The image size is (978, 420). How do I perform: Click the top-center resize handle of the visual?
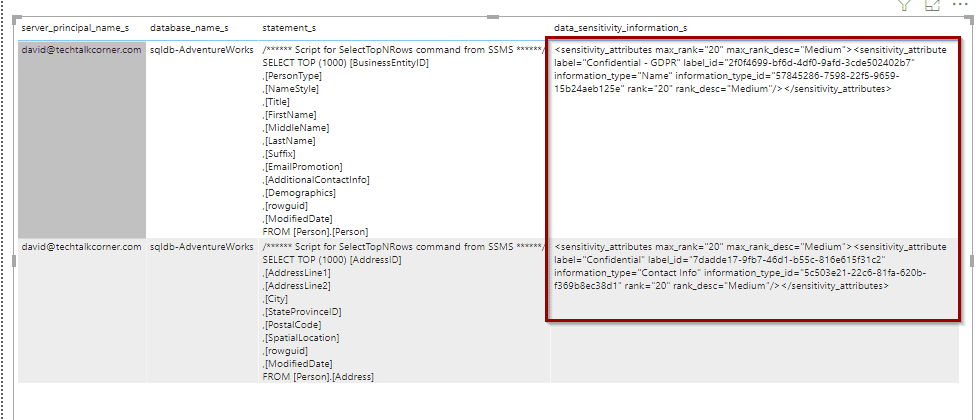tap(493, 17)
